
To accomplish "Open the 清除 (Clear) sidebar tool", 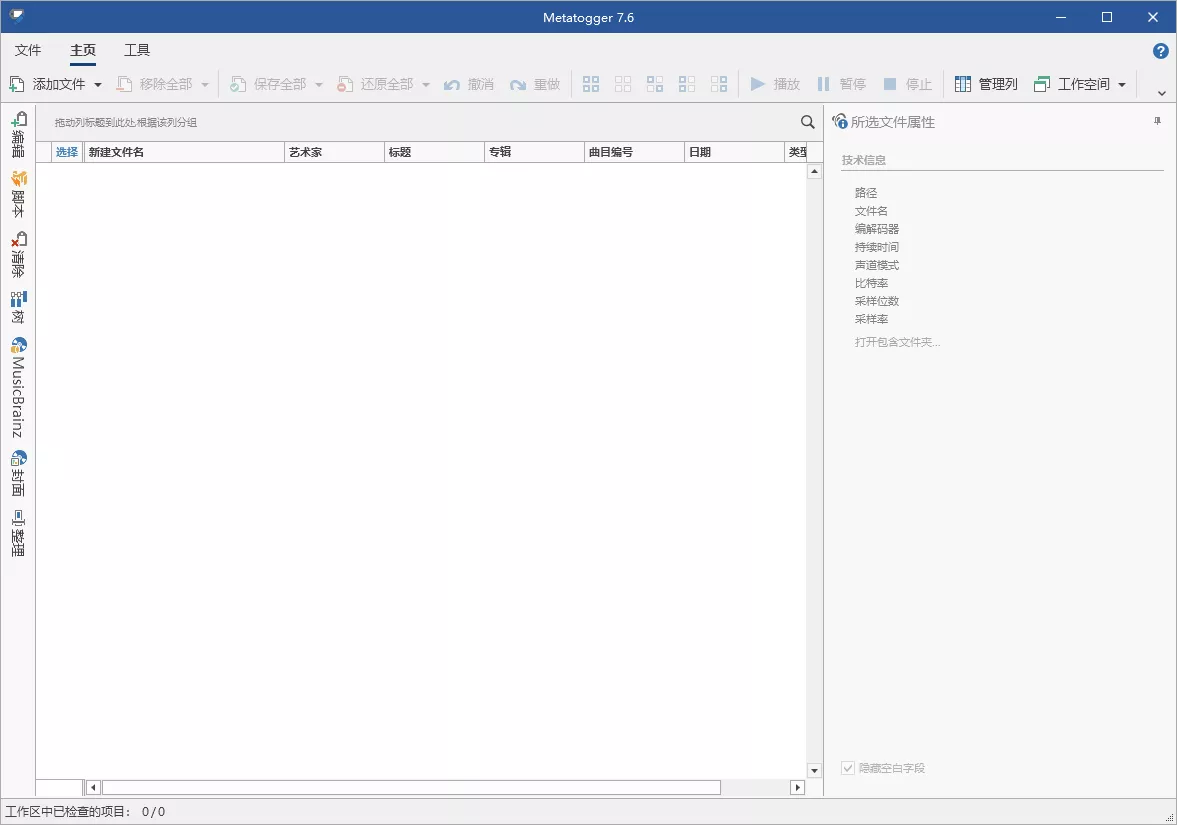I will pos(17,250).
